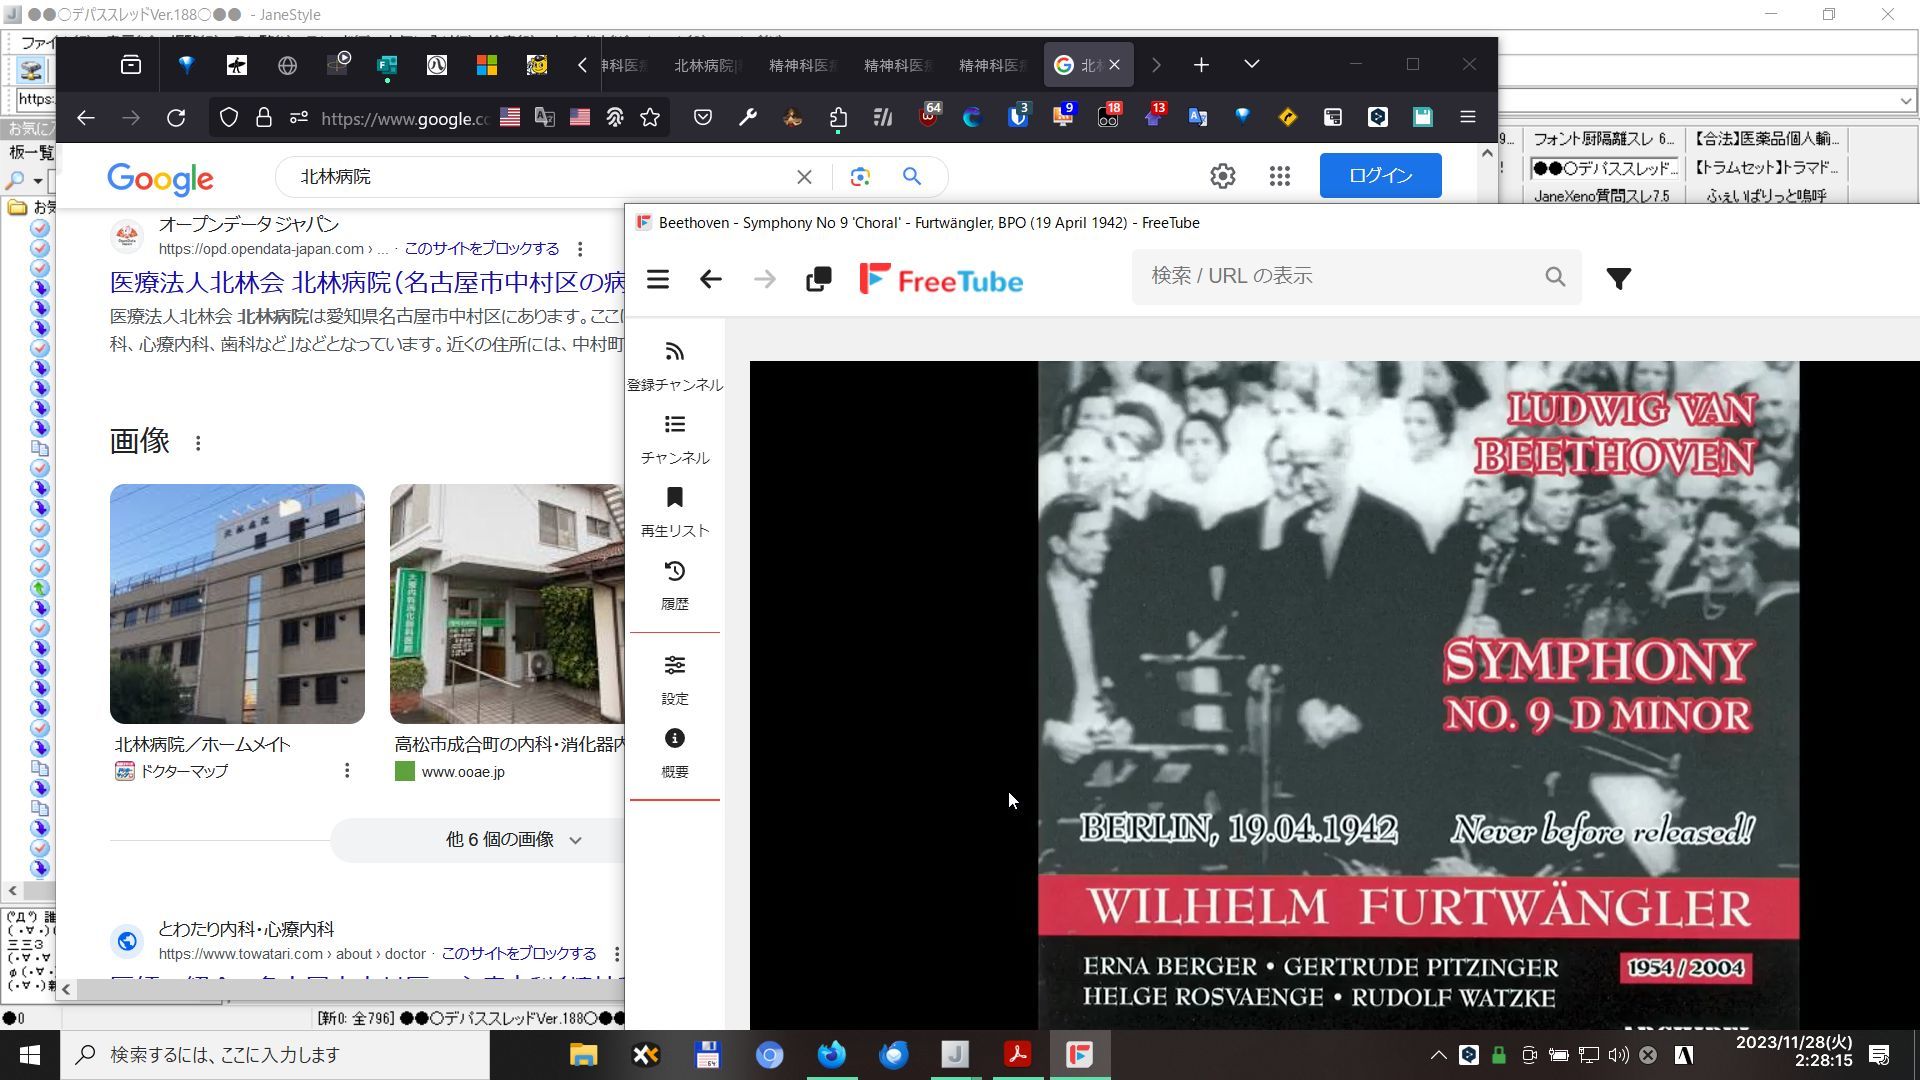Open site permissions icon in address bar
1920x1080 pixels.
pyautogui.click(x=298, y=118)
